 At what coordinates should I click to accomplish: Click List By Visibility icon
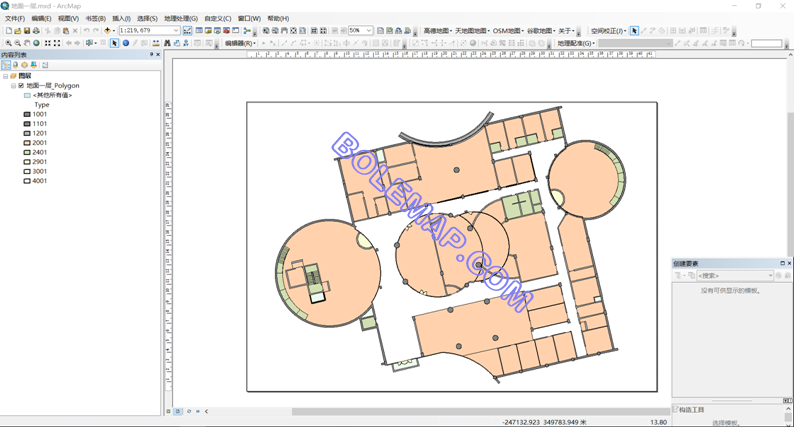(24, 65)
